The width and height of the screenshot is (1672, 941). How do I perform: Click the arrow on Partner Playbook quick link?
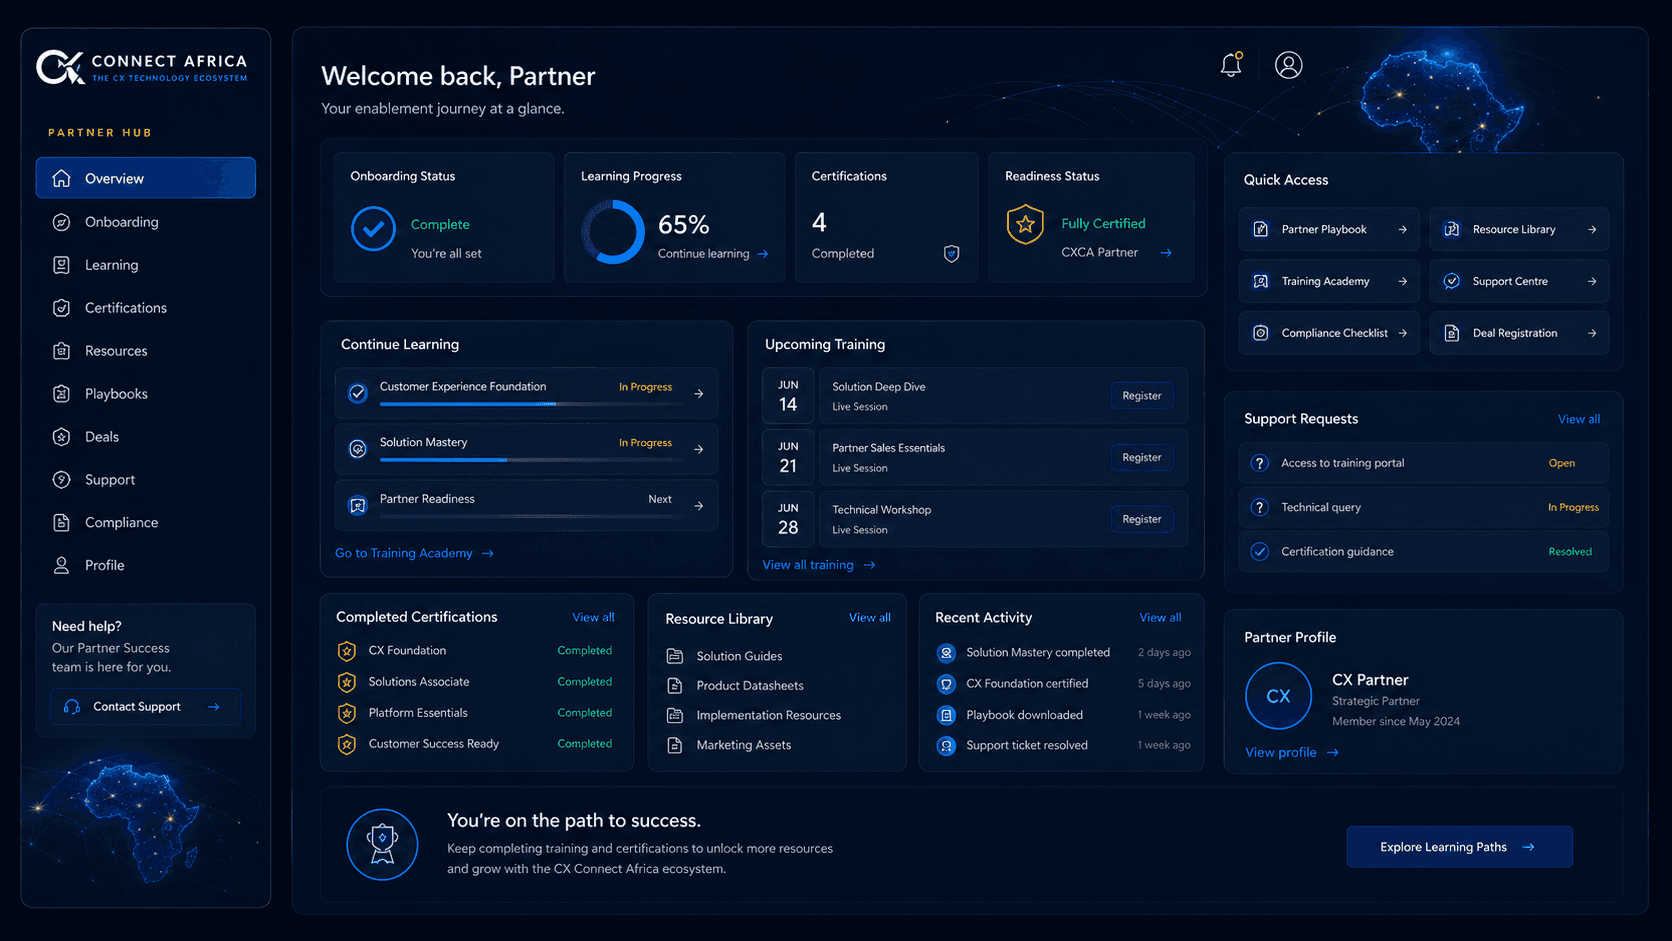point(1402,230)
